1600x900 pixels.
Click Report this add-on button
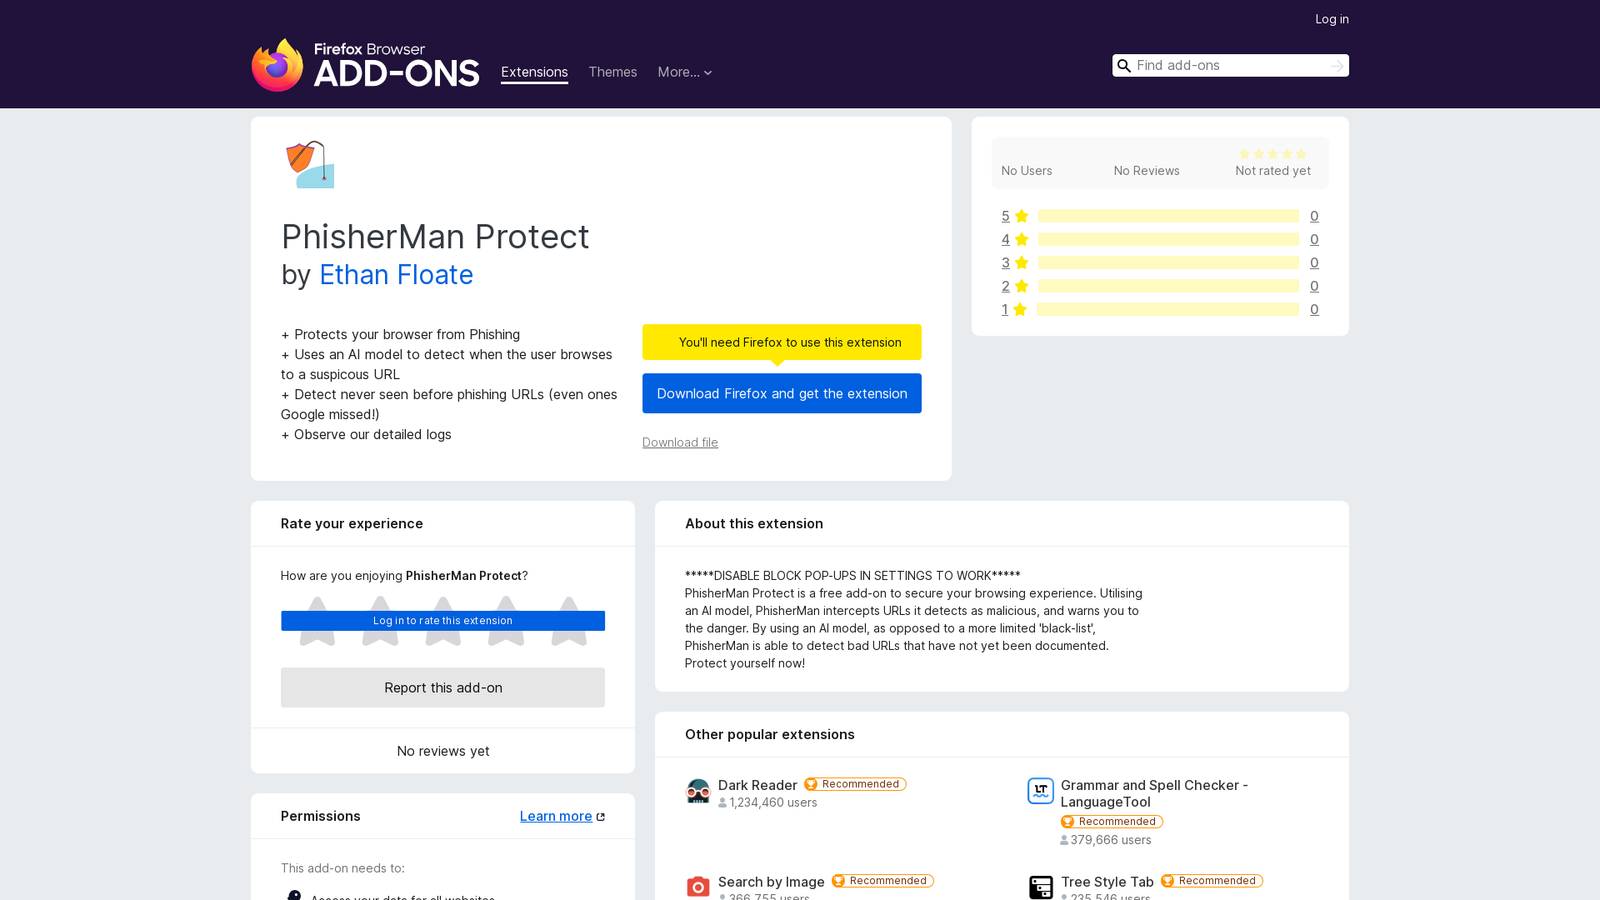(443, 688)
